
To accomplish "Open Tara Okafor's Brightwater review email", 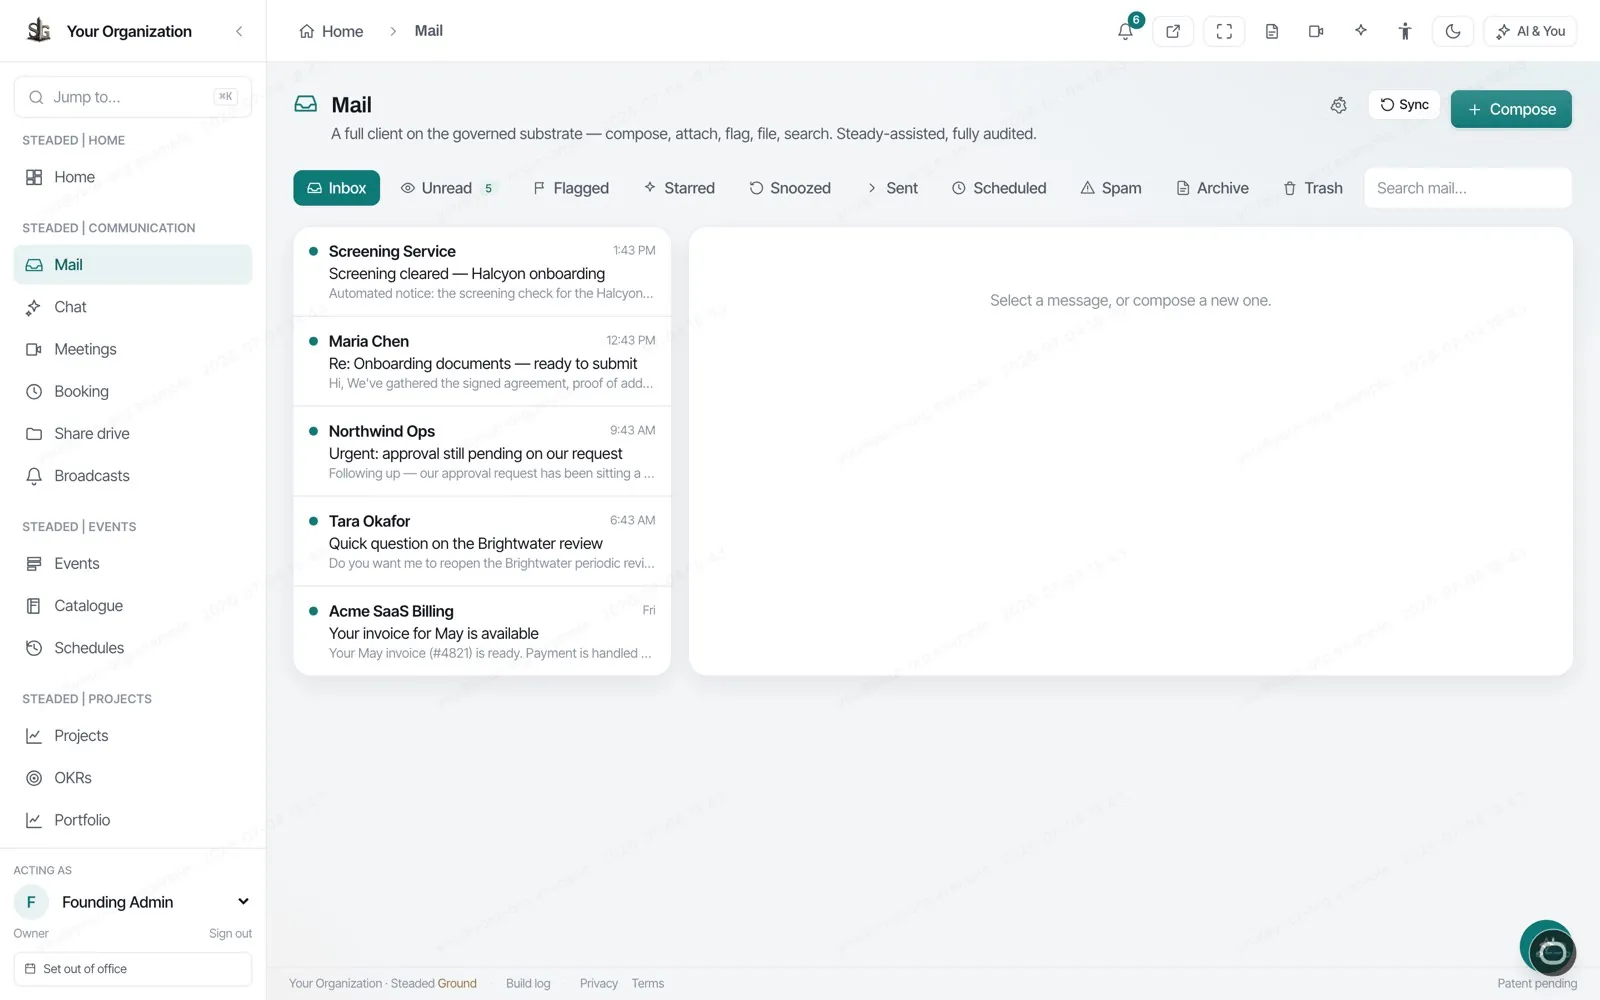I will click(482, 542).
